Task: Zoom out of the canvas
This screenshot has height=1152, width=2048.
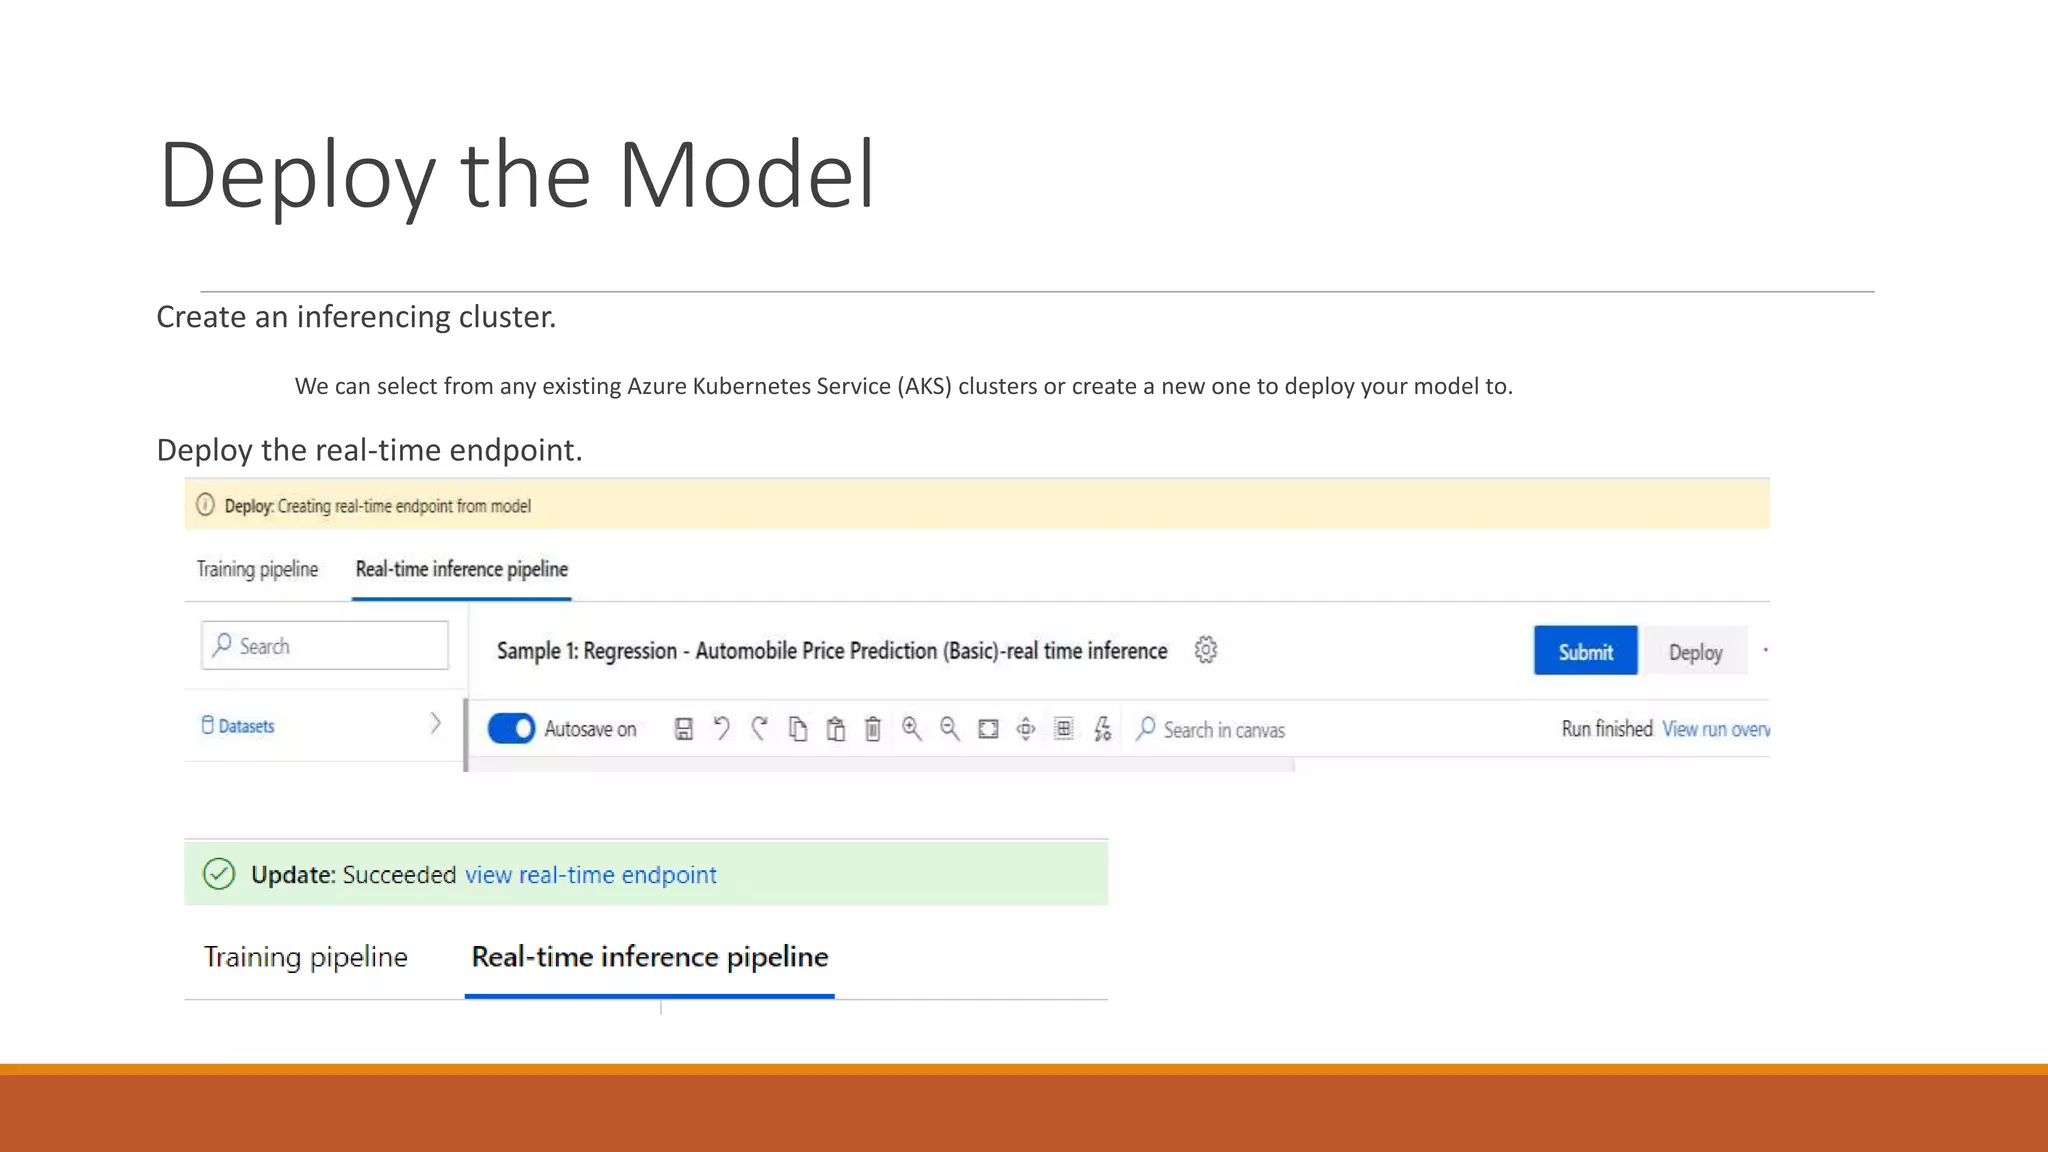Action: 950,729
